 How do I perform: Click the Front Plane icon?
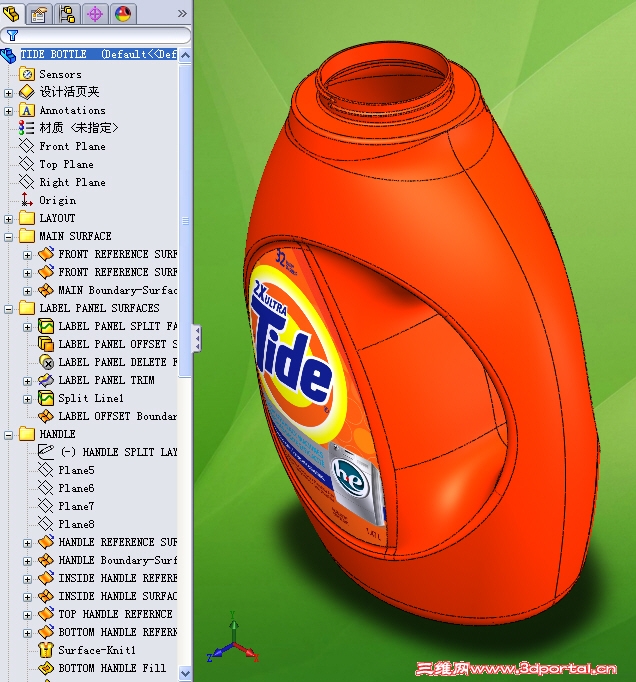click(27, 146)
